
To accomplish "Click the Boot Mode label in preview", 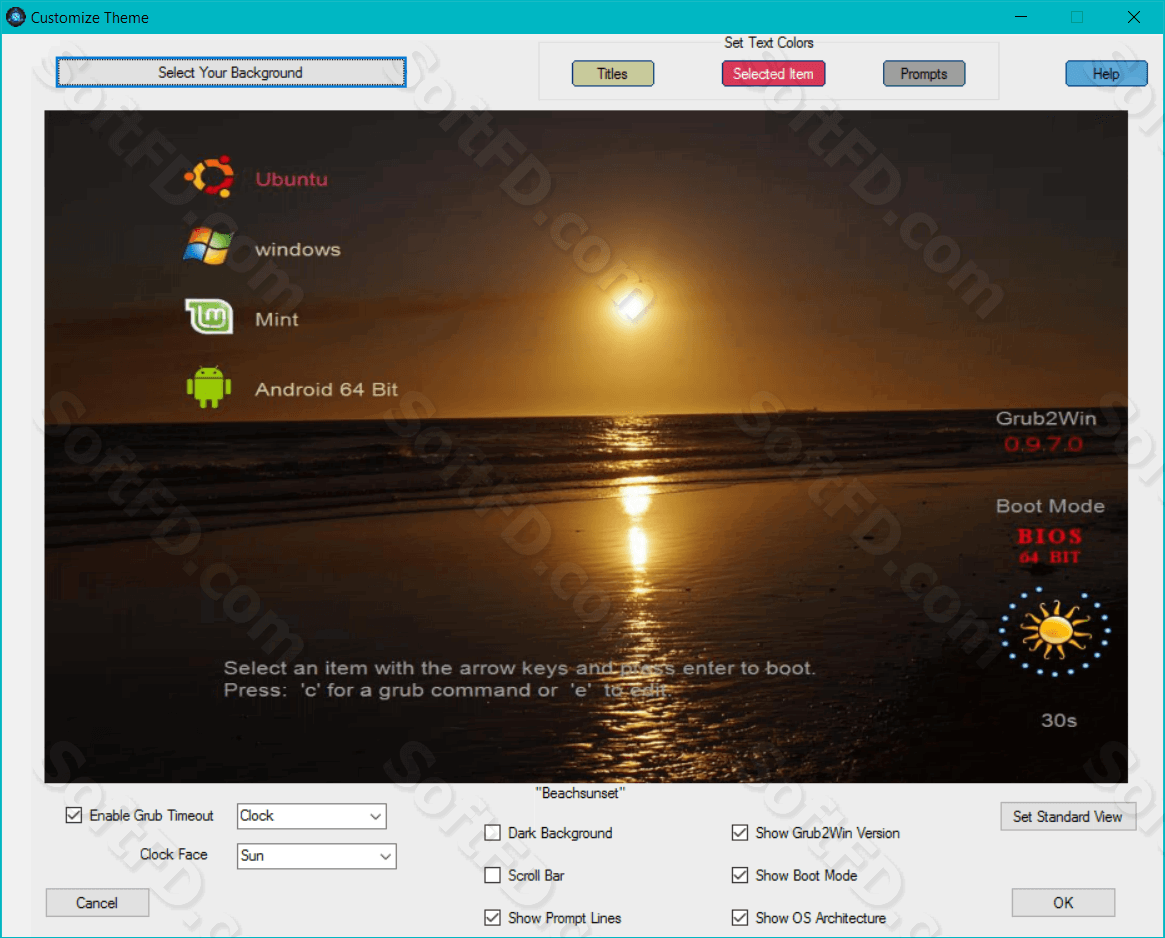I will click(1051, 506).
